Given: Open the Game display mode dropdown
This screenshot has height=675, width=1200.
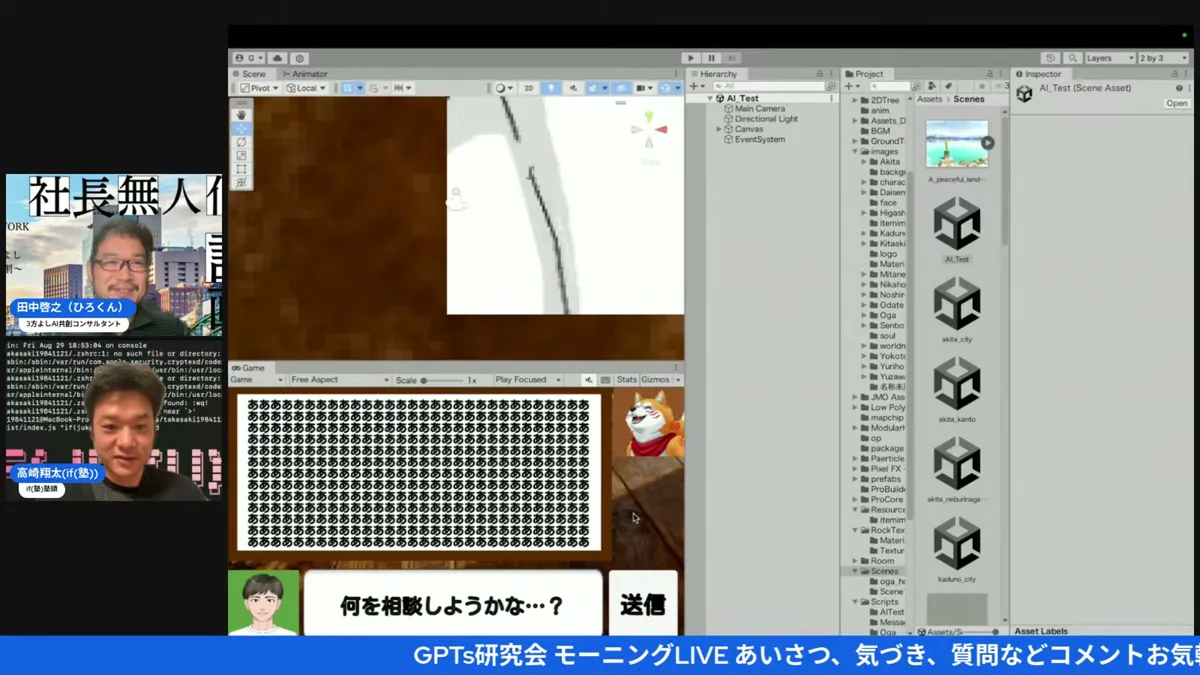Looking at the screenshot, I should (257, 380).
